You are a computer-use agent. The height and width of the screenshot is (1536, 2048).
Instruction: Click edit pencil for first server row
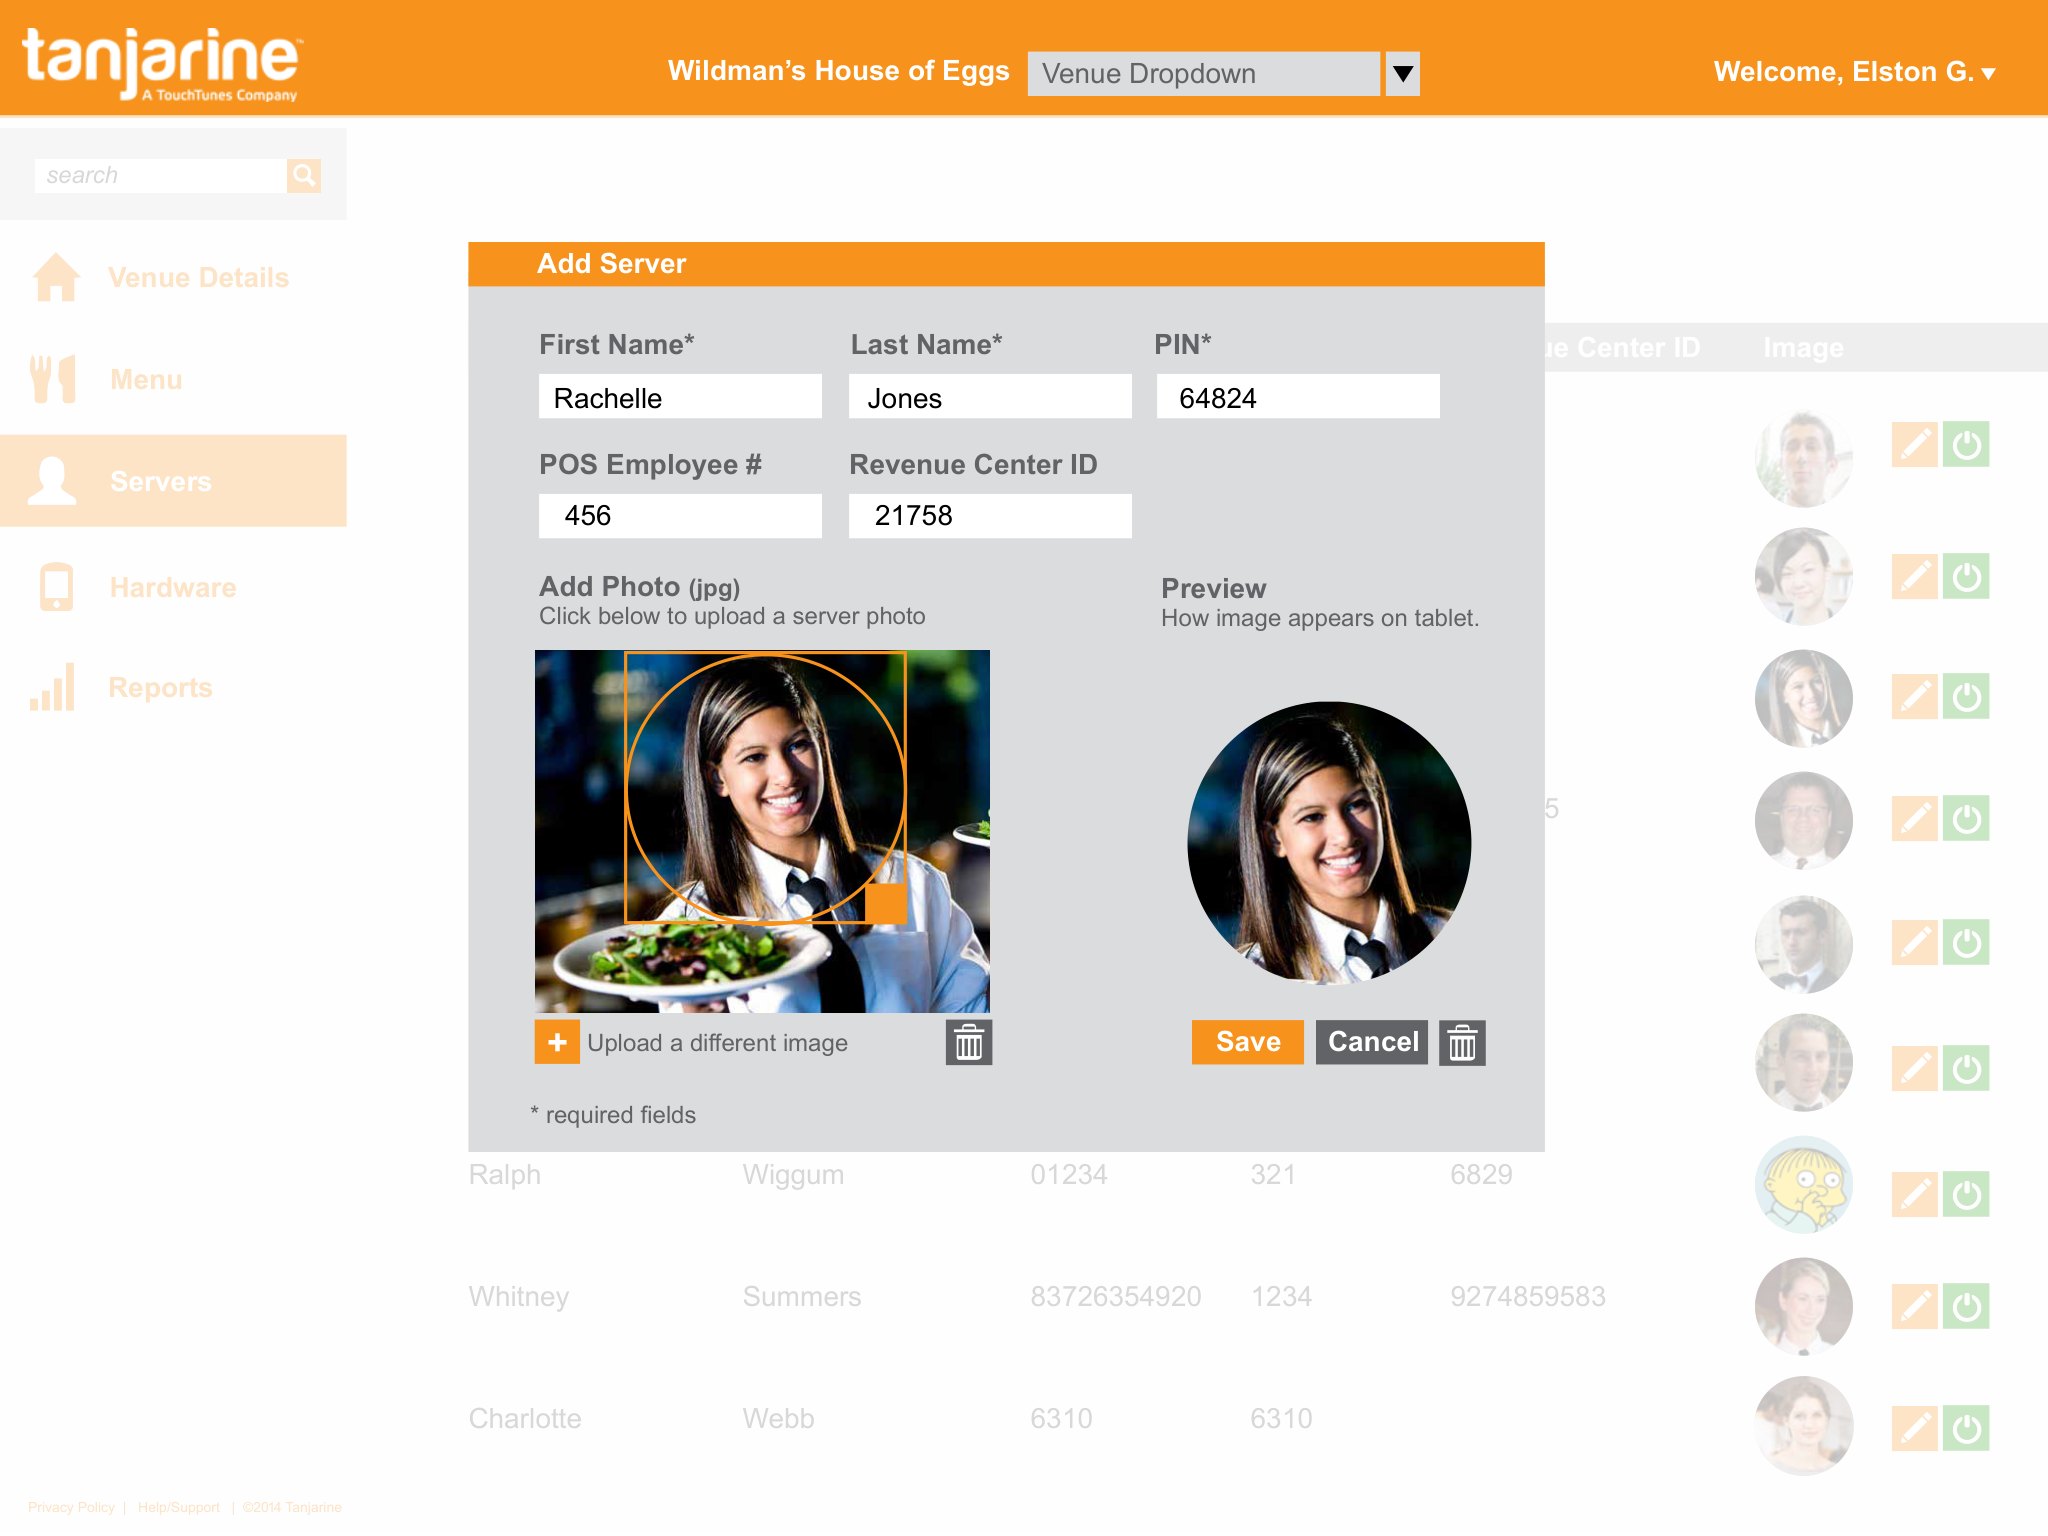(x=1915, y=444)
